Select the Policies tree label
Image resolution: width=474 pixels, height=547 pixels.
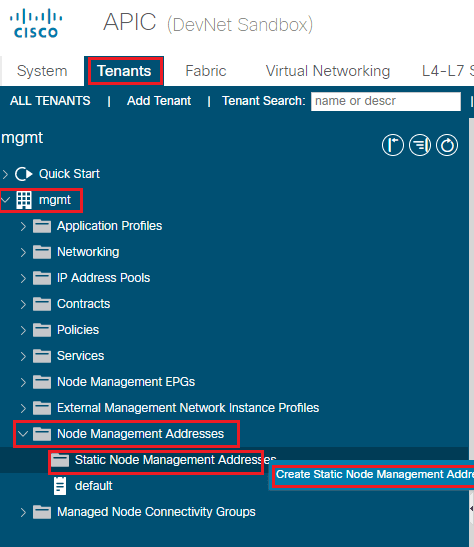pos(78,330)
